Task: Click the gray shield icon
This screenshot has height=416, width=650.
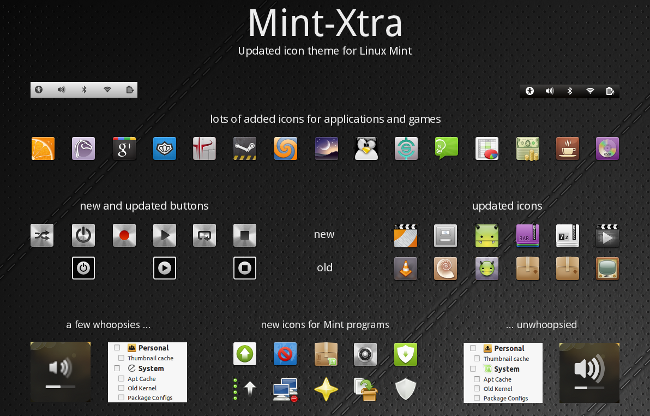Action: [405, 389]
